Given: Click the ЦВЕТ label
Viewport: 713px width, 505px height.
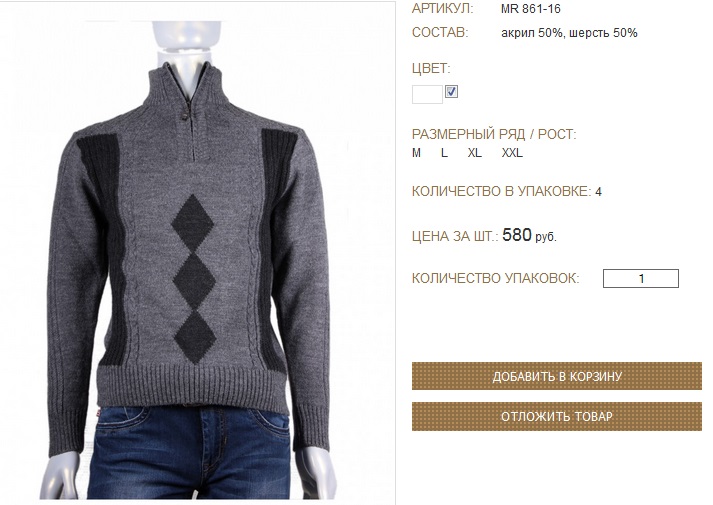Looking at the screenshot, I should pyautogui.click(x=431, y=69).
